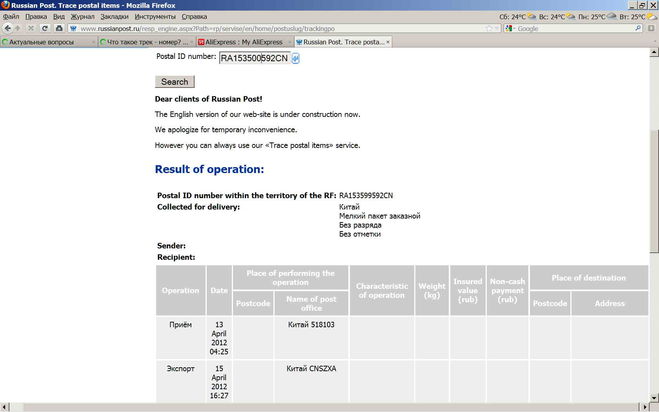Image resolution: width=659 pixels, height=412 pixels.
Task: Click the Сб: 24°C weather forecast
Action: click(x=518, y=17)
